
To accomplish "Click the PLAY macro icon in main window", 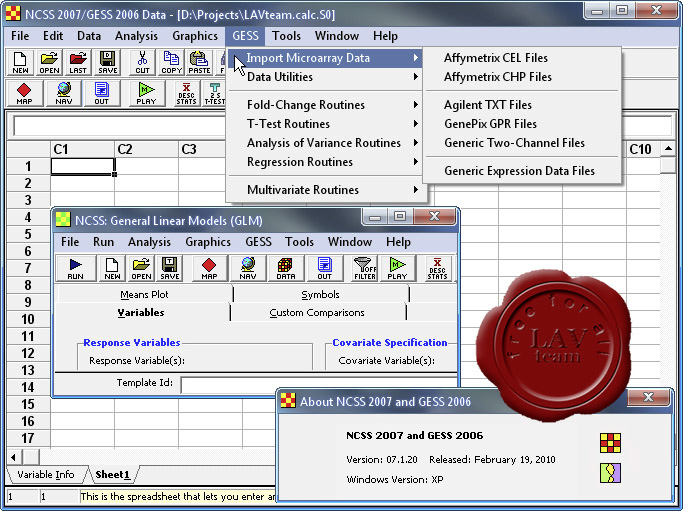I will coord(146,94).
